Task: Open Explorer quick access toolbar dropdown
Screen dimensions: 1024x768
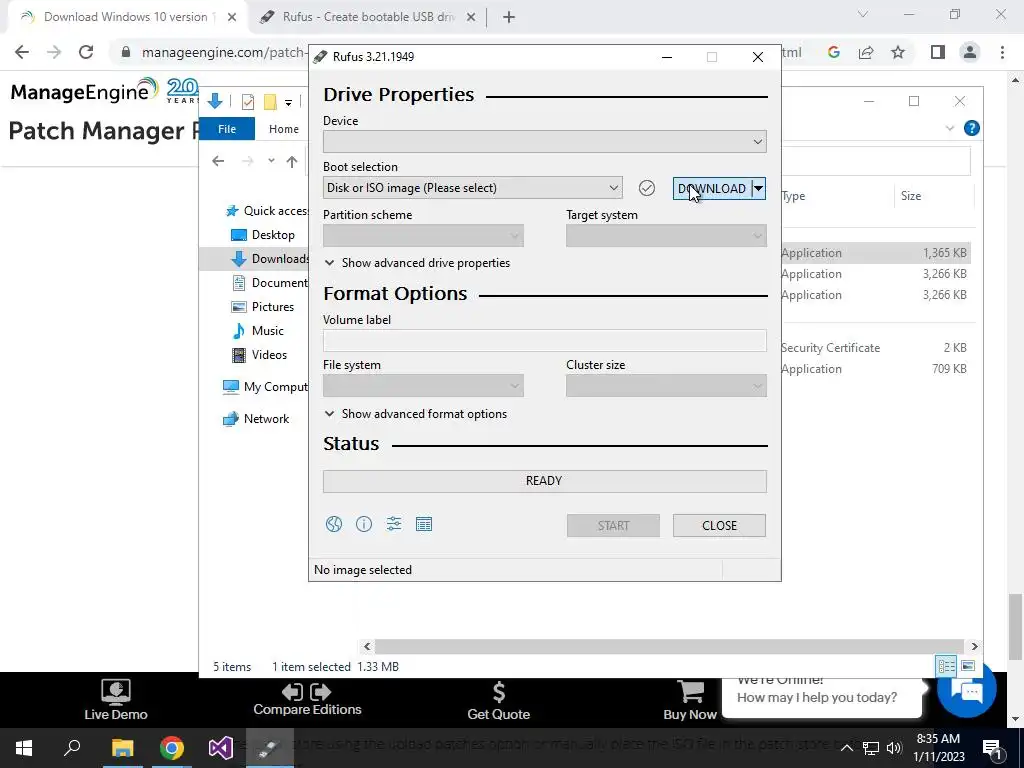Action: 288,102
